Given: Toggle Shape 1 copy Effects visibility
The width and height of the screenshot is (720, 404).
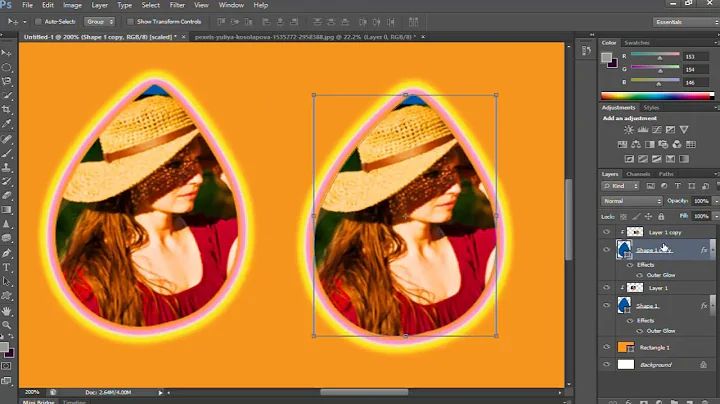Looking at the screenshot, I should [x=630, y=265].
